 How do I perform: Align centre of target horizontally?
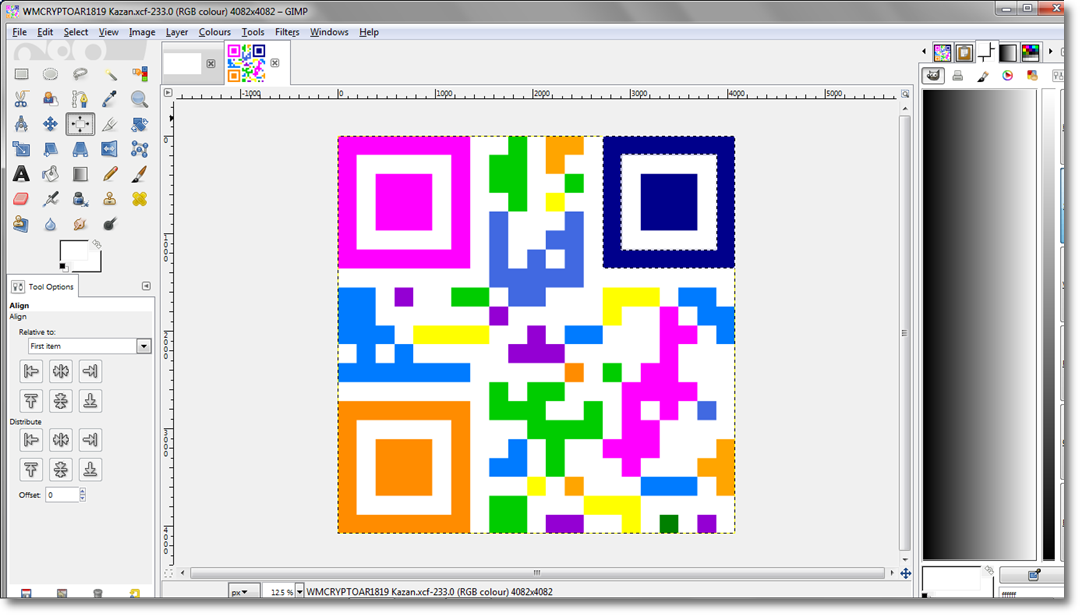[61, 372]
